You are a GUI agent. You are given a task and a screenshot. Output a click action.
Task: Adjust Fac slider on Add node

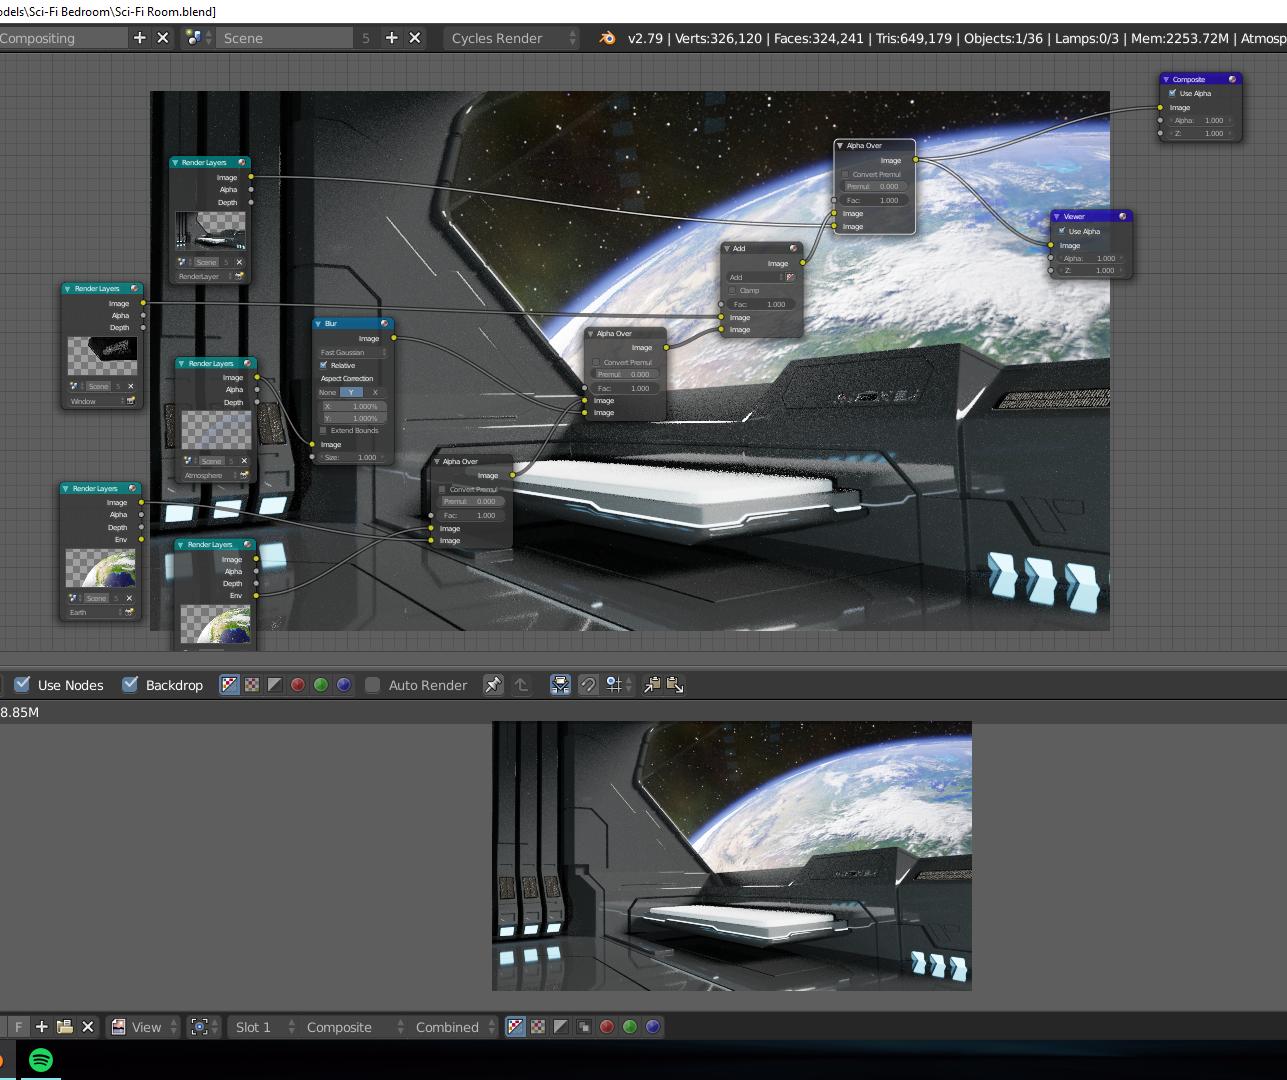762,304
